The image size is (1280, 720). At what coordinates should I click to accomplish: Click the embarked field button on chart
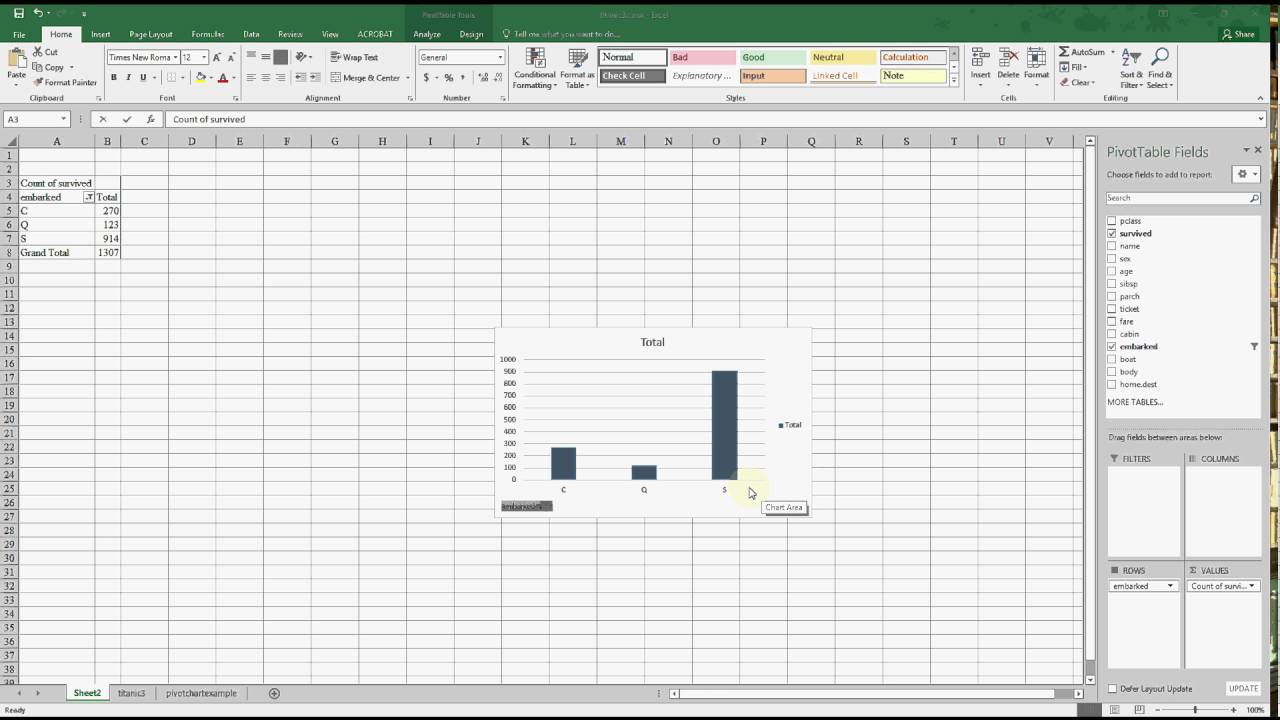click(x=526, y=506)
